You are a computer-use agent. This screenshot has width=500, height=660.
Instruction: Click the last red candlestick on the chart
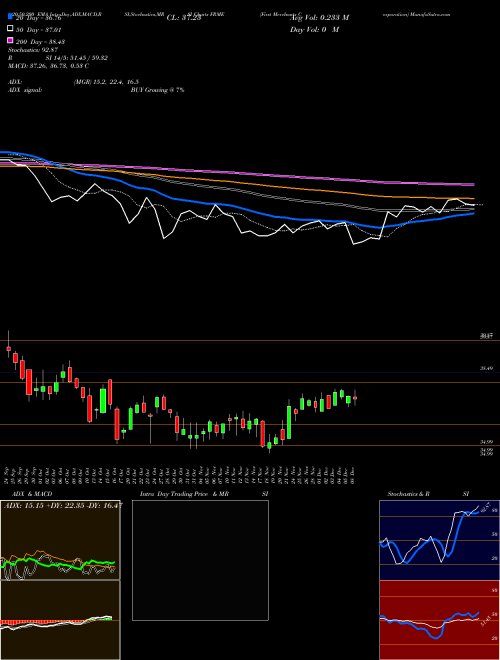tap(355, 398)
